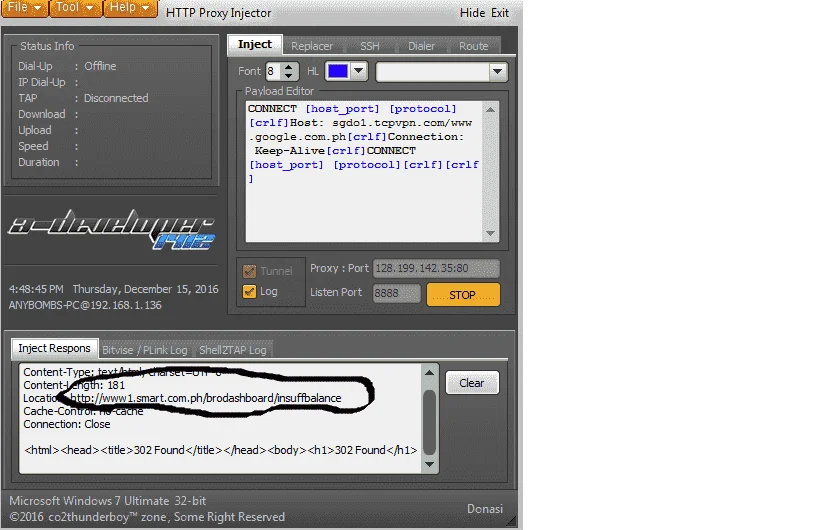Click the Dial-Up 'Offline' status
Image resolution: width=816 pixels, height=530 pixels.
(x=100, y=66)
